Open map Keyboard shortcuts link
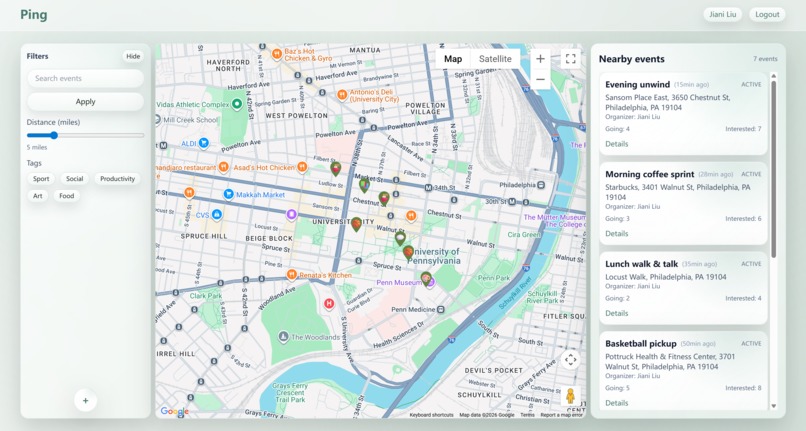Viewport: 806px width, 431px height. point(431,415)
